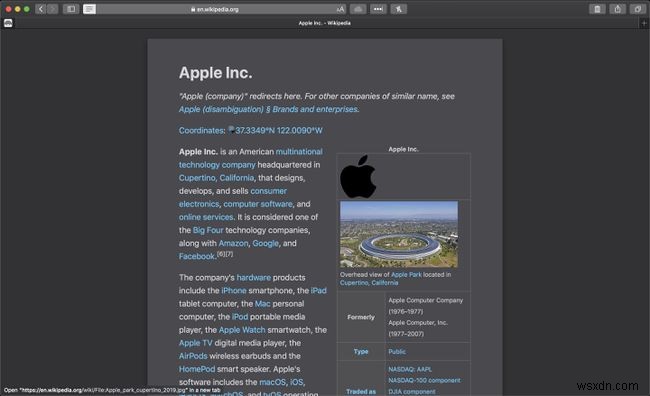
Task: Click the pinned tab icon below window controls
Action: pos(8,23)
